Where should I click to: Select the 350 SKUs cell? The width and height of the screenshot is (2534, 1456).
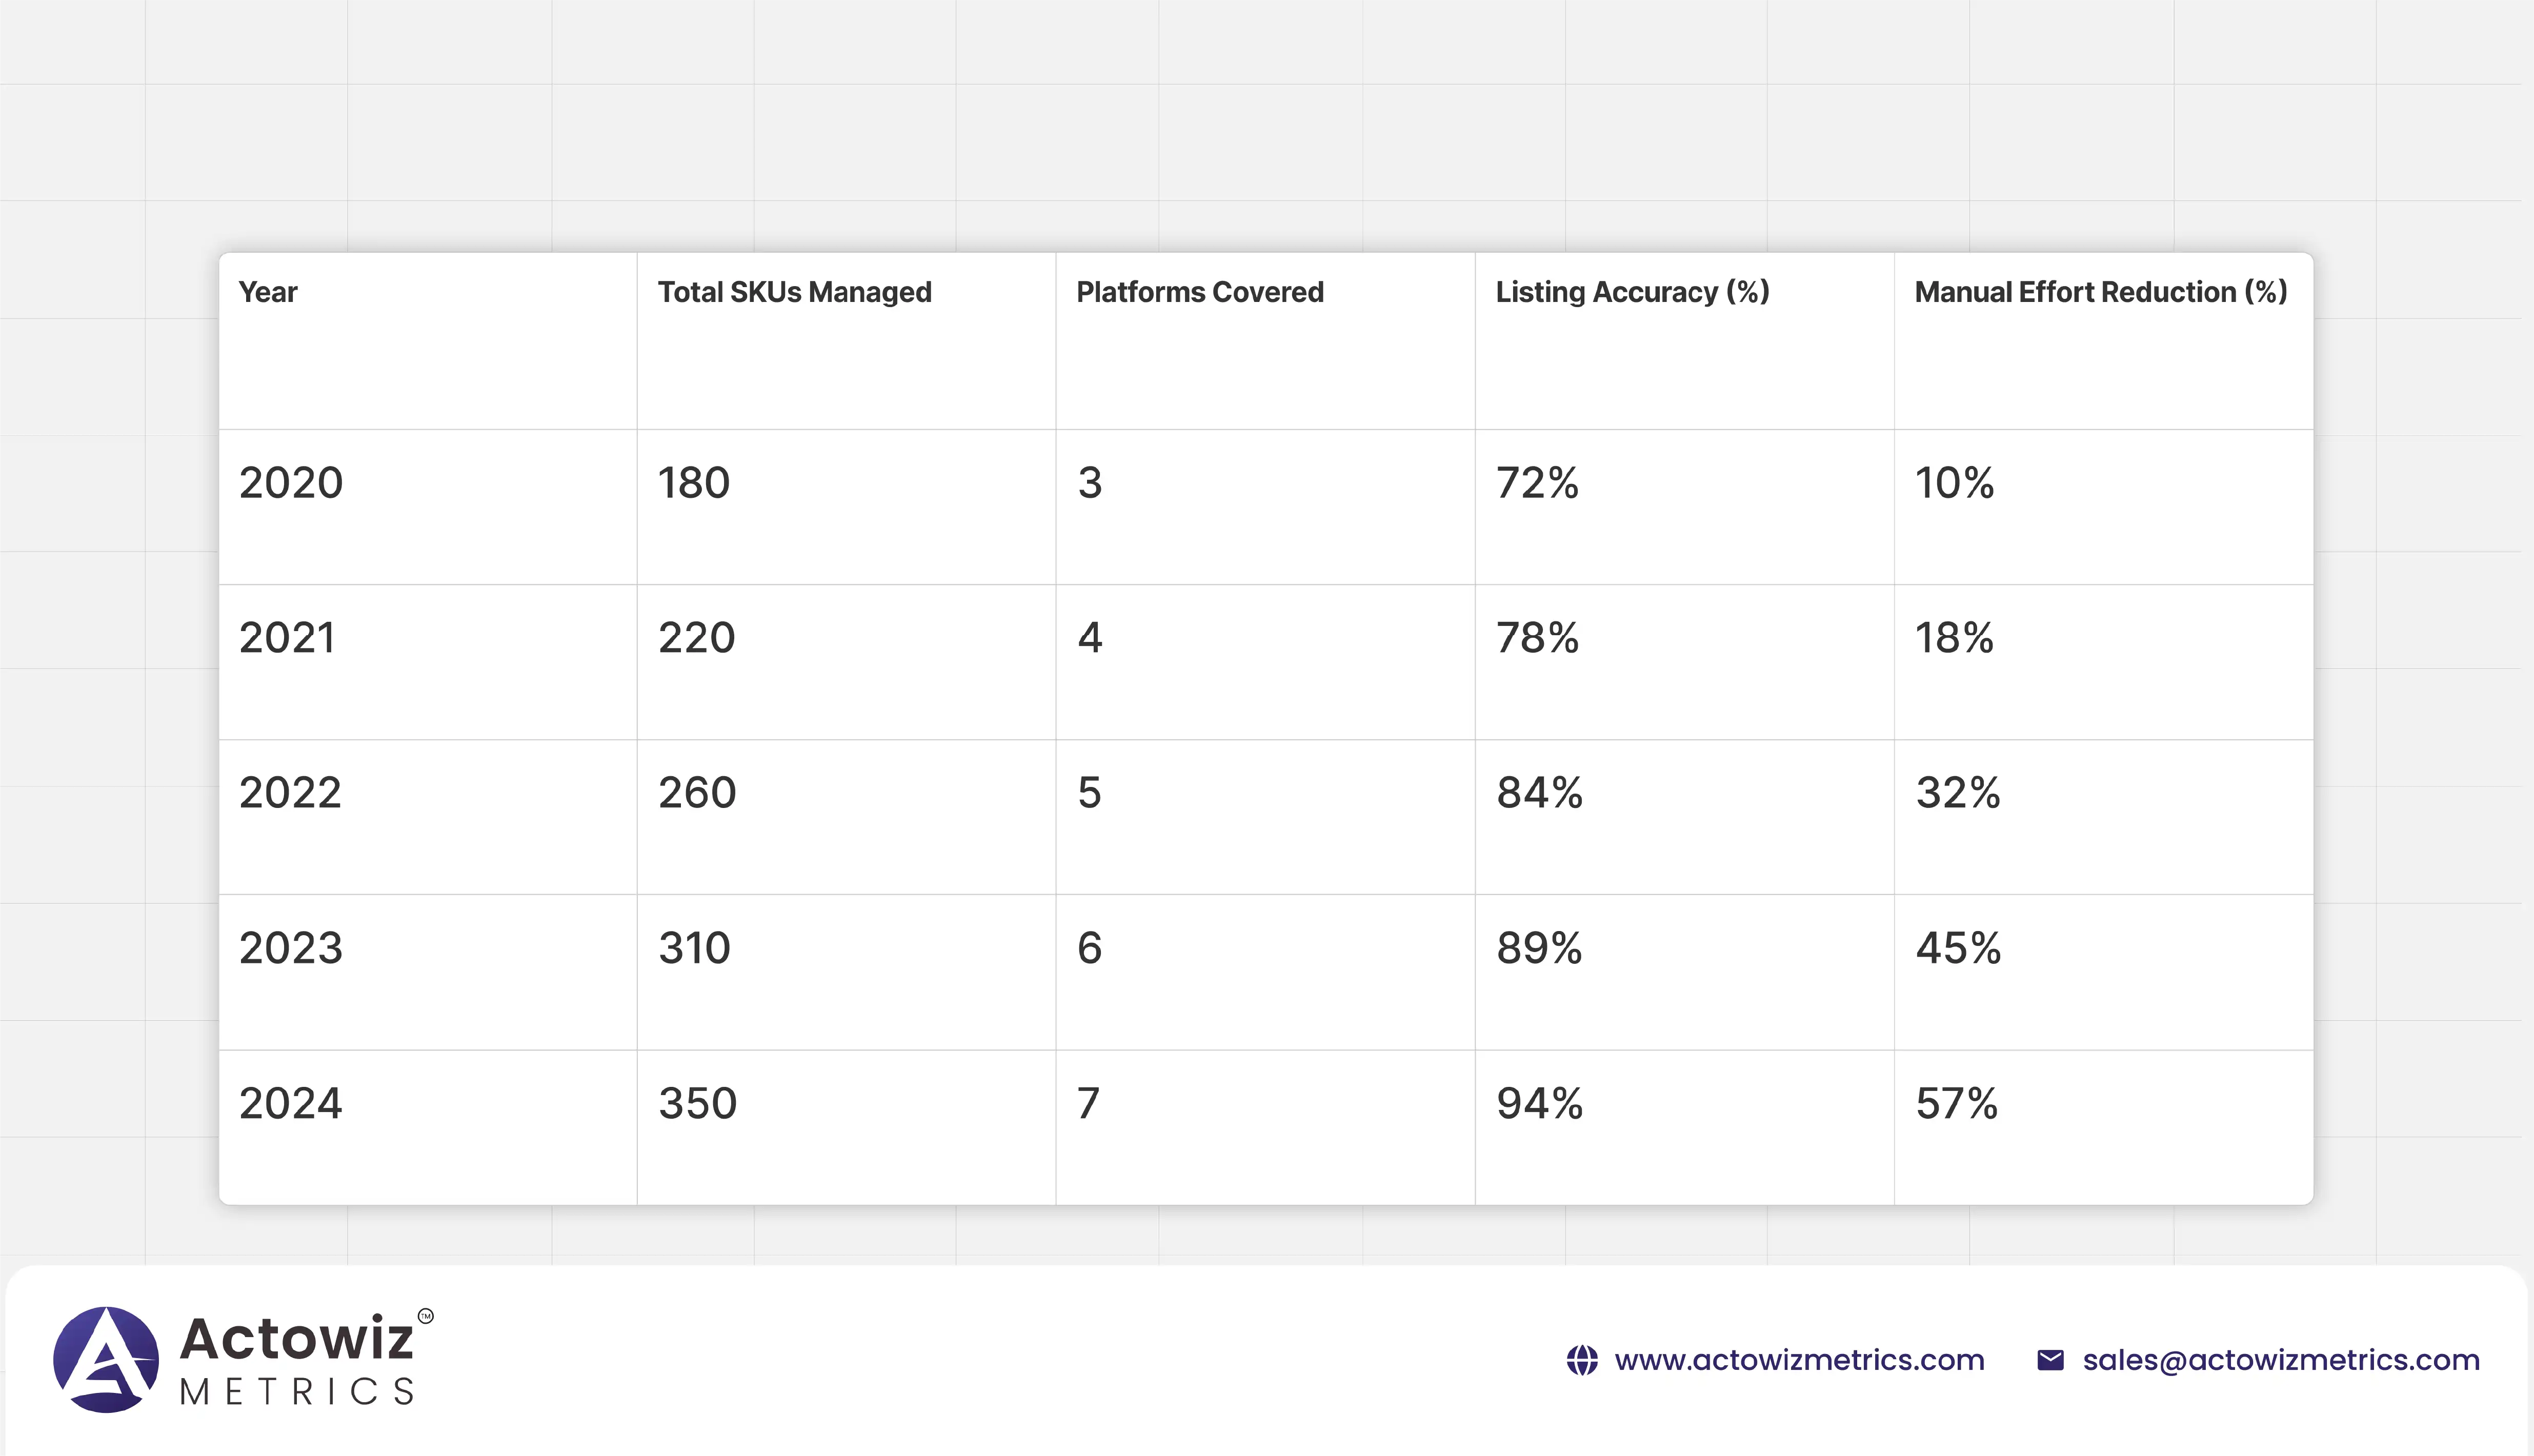697,1104
